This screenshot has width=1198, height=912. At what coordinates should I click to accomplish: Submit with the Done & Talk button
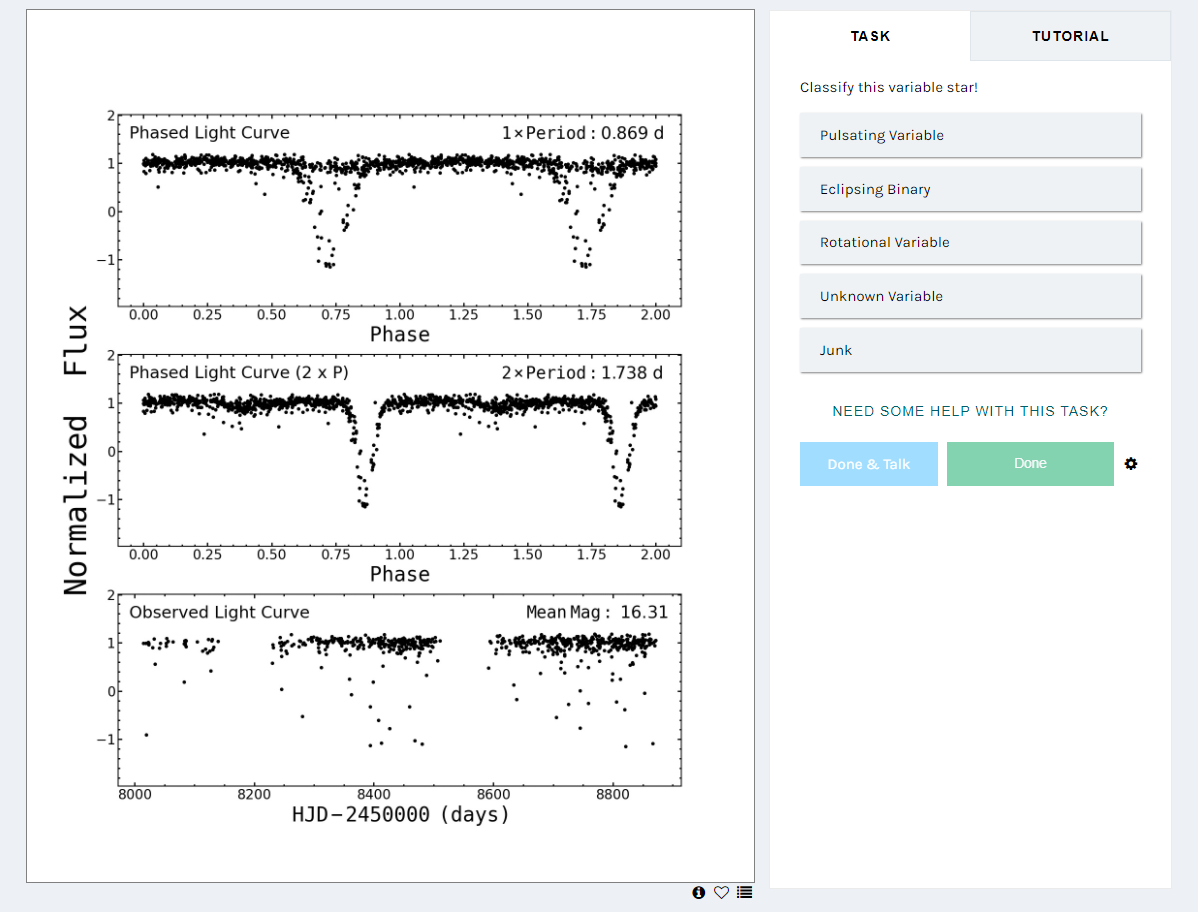point(869,464)
